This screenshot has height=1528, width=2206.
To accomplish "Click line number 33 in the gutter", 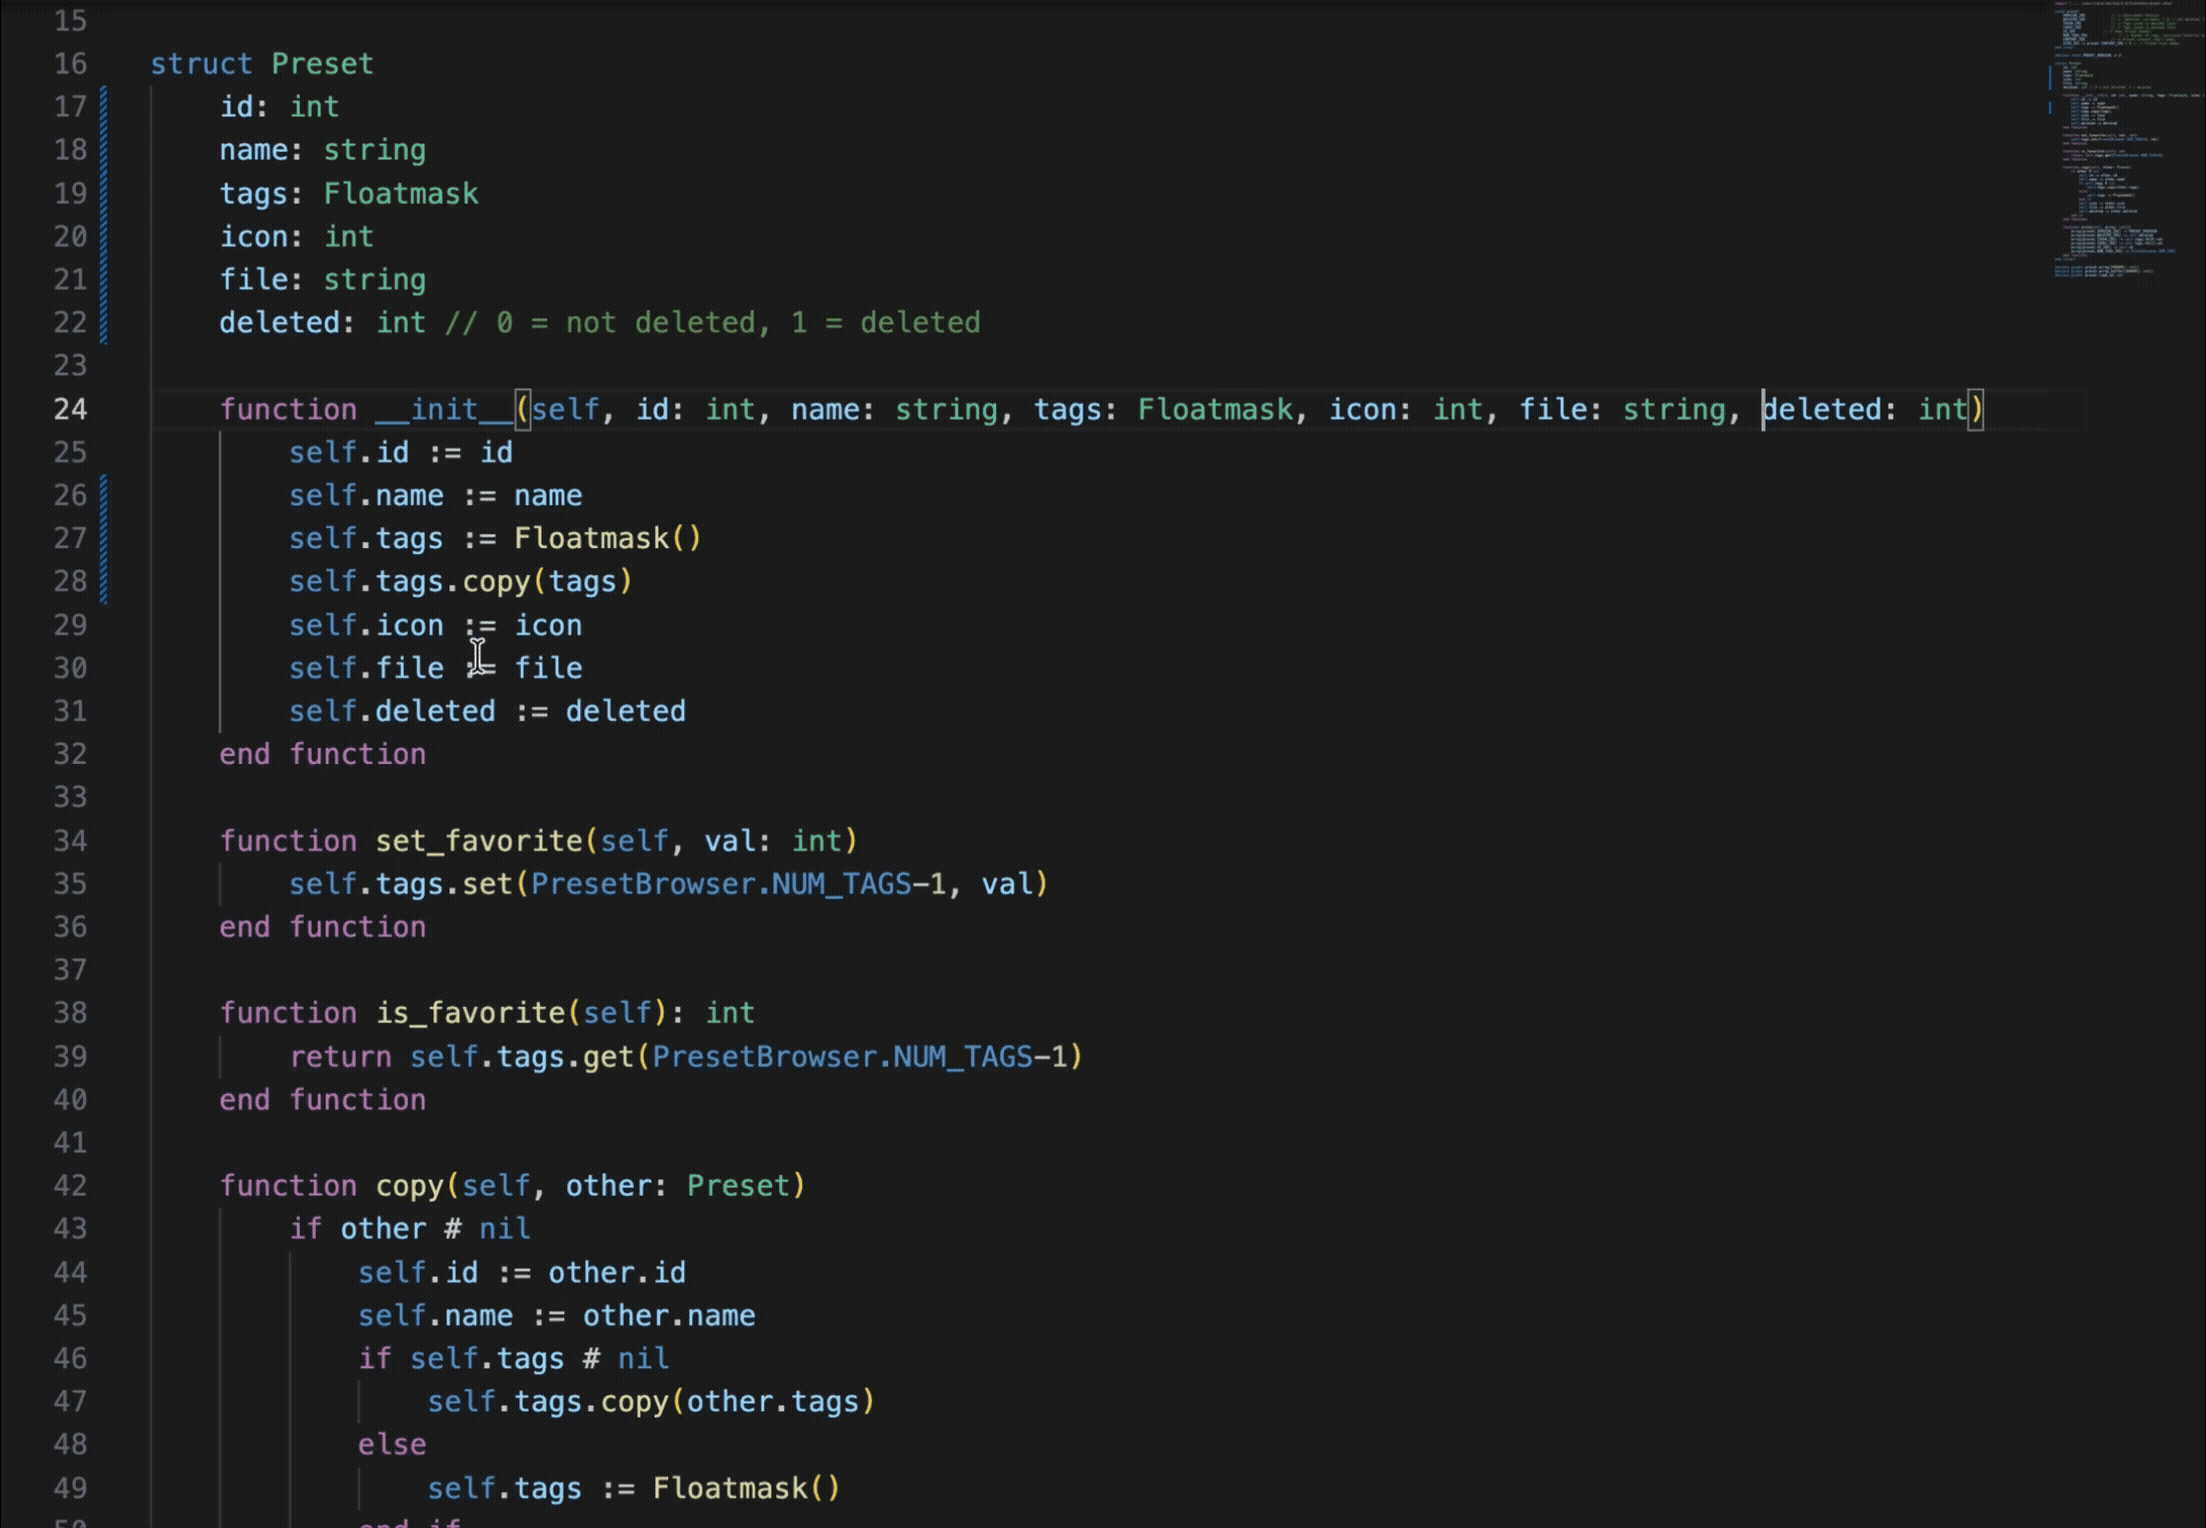I will click(x=70, y=797).
